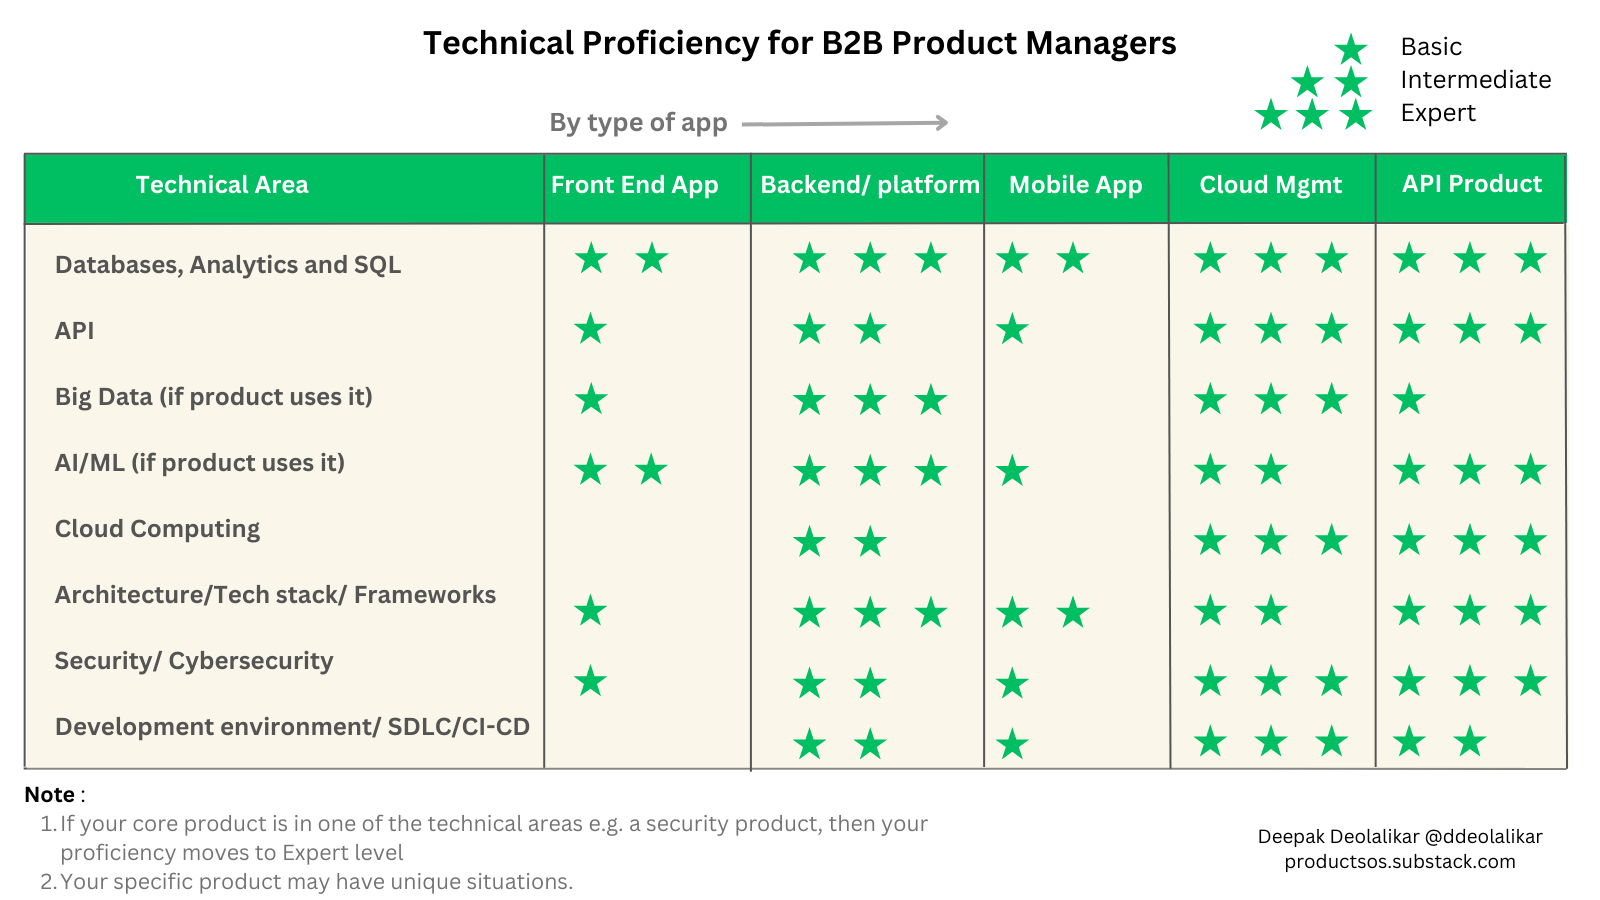1600x900 pixels.
Task: Click the Mobile App star in SDLC/CI-CD row
Action: click(x=1012, y=743)
